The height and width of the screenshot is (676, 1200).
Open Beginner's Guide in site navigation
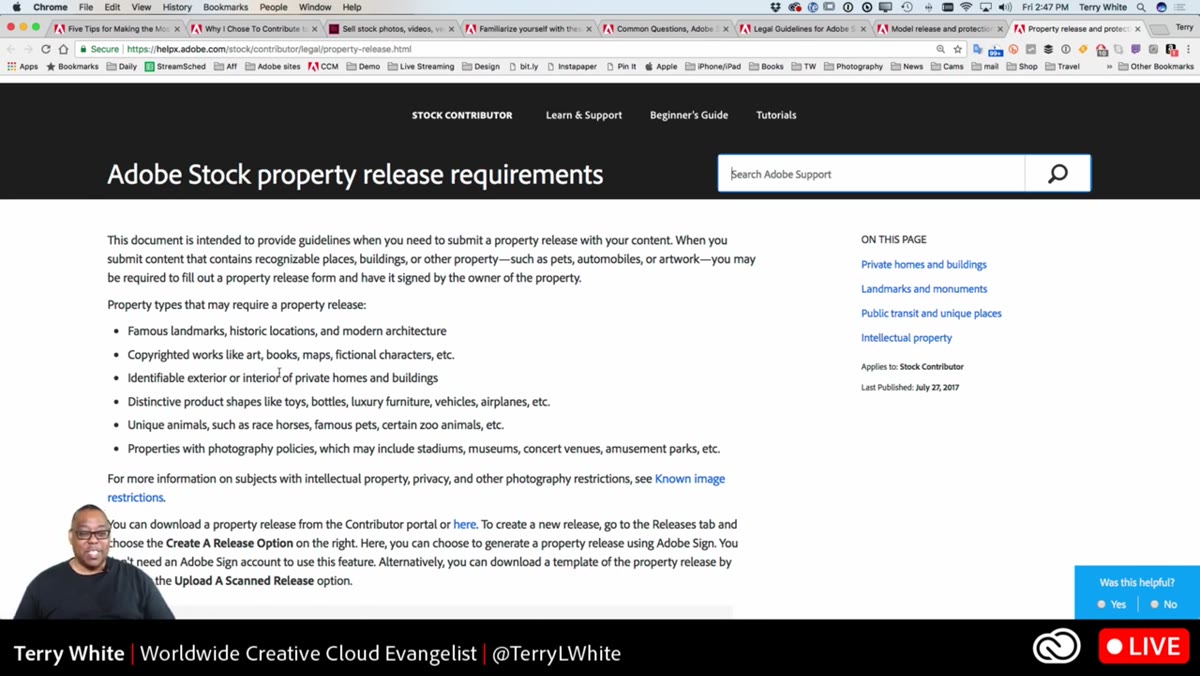pos(689,115)
